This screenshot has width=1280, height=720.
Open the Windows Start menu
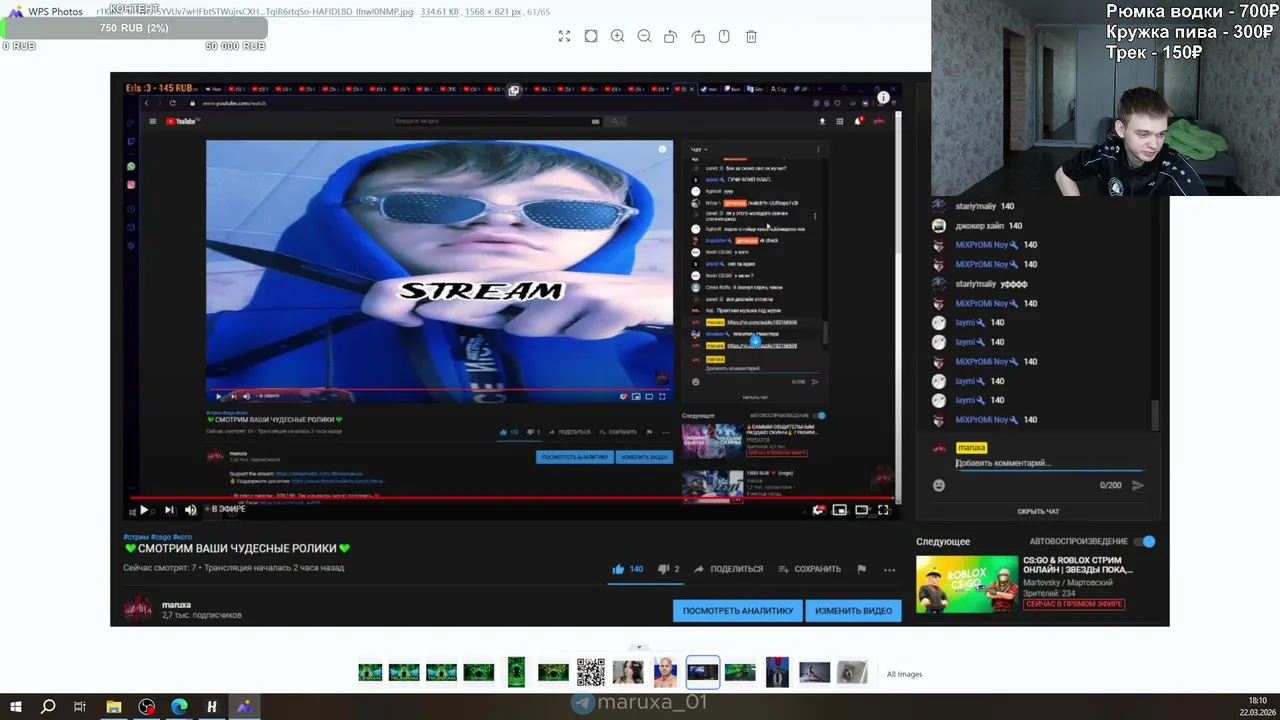point(15,707)
